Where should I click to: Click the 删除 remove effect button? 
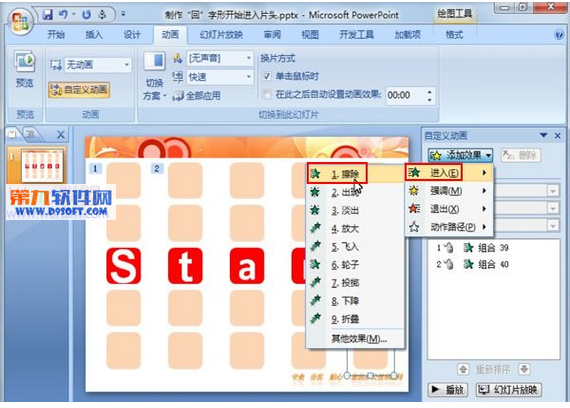[521, 155]
